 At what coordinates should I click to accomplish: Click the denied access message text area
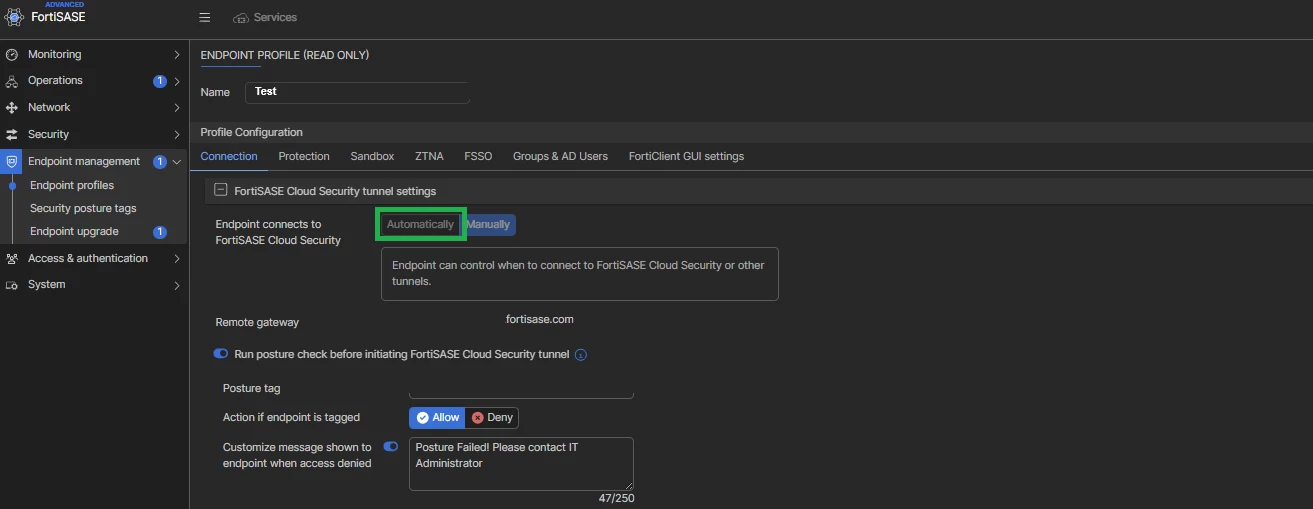coord(521,463)
